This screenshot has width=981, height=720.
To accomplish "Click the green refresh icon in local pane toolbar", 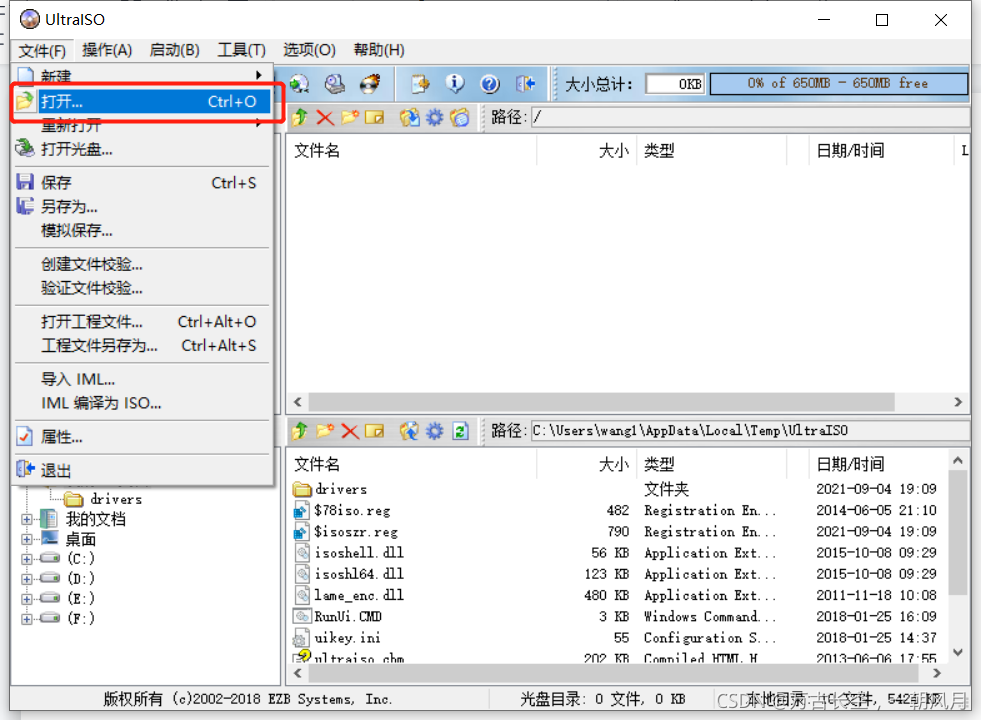I will click(x=460, y=430).
